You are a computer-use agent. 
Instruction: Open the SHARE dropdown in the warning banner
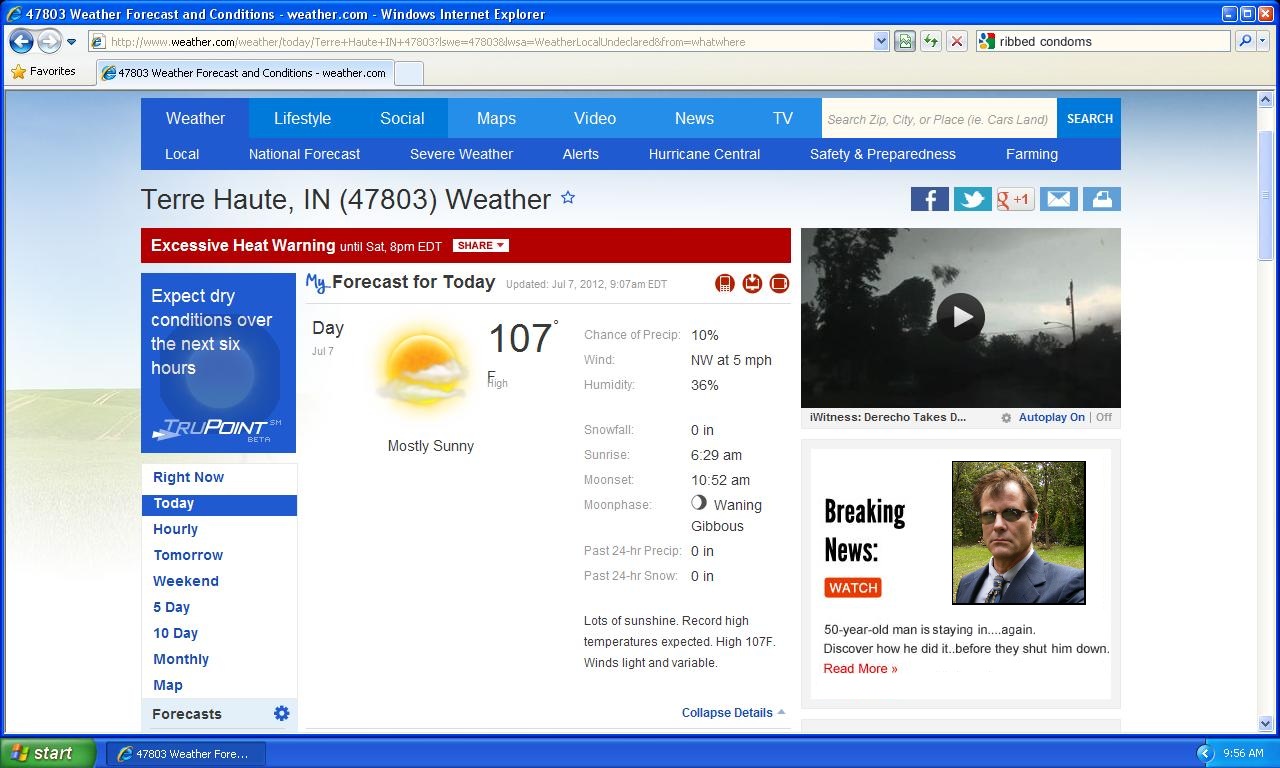click(x=480, y=245)
